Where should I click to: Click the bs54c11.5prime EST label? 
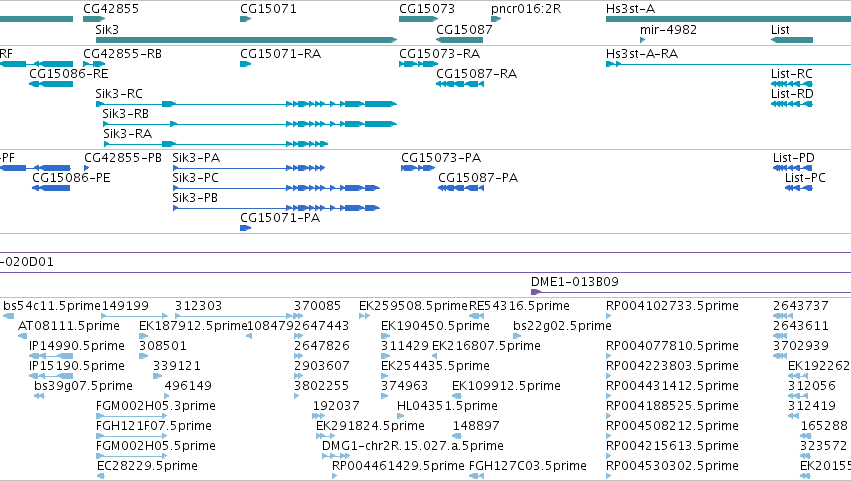click(52, 306)
